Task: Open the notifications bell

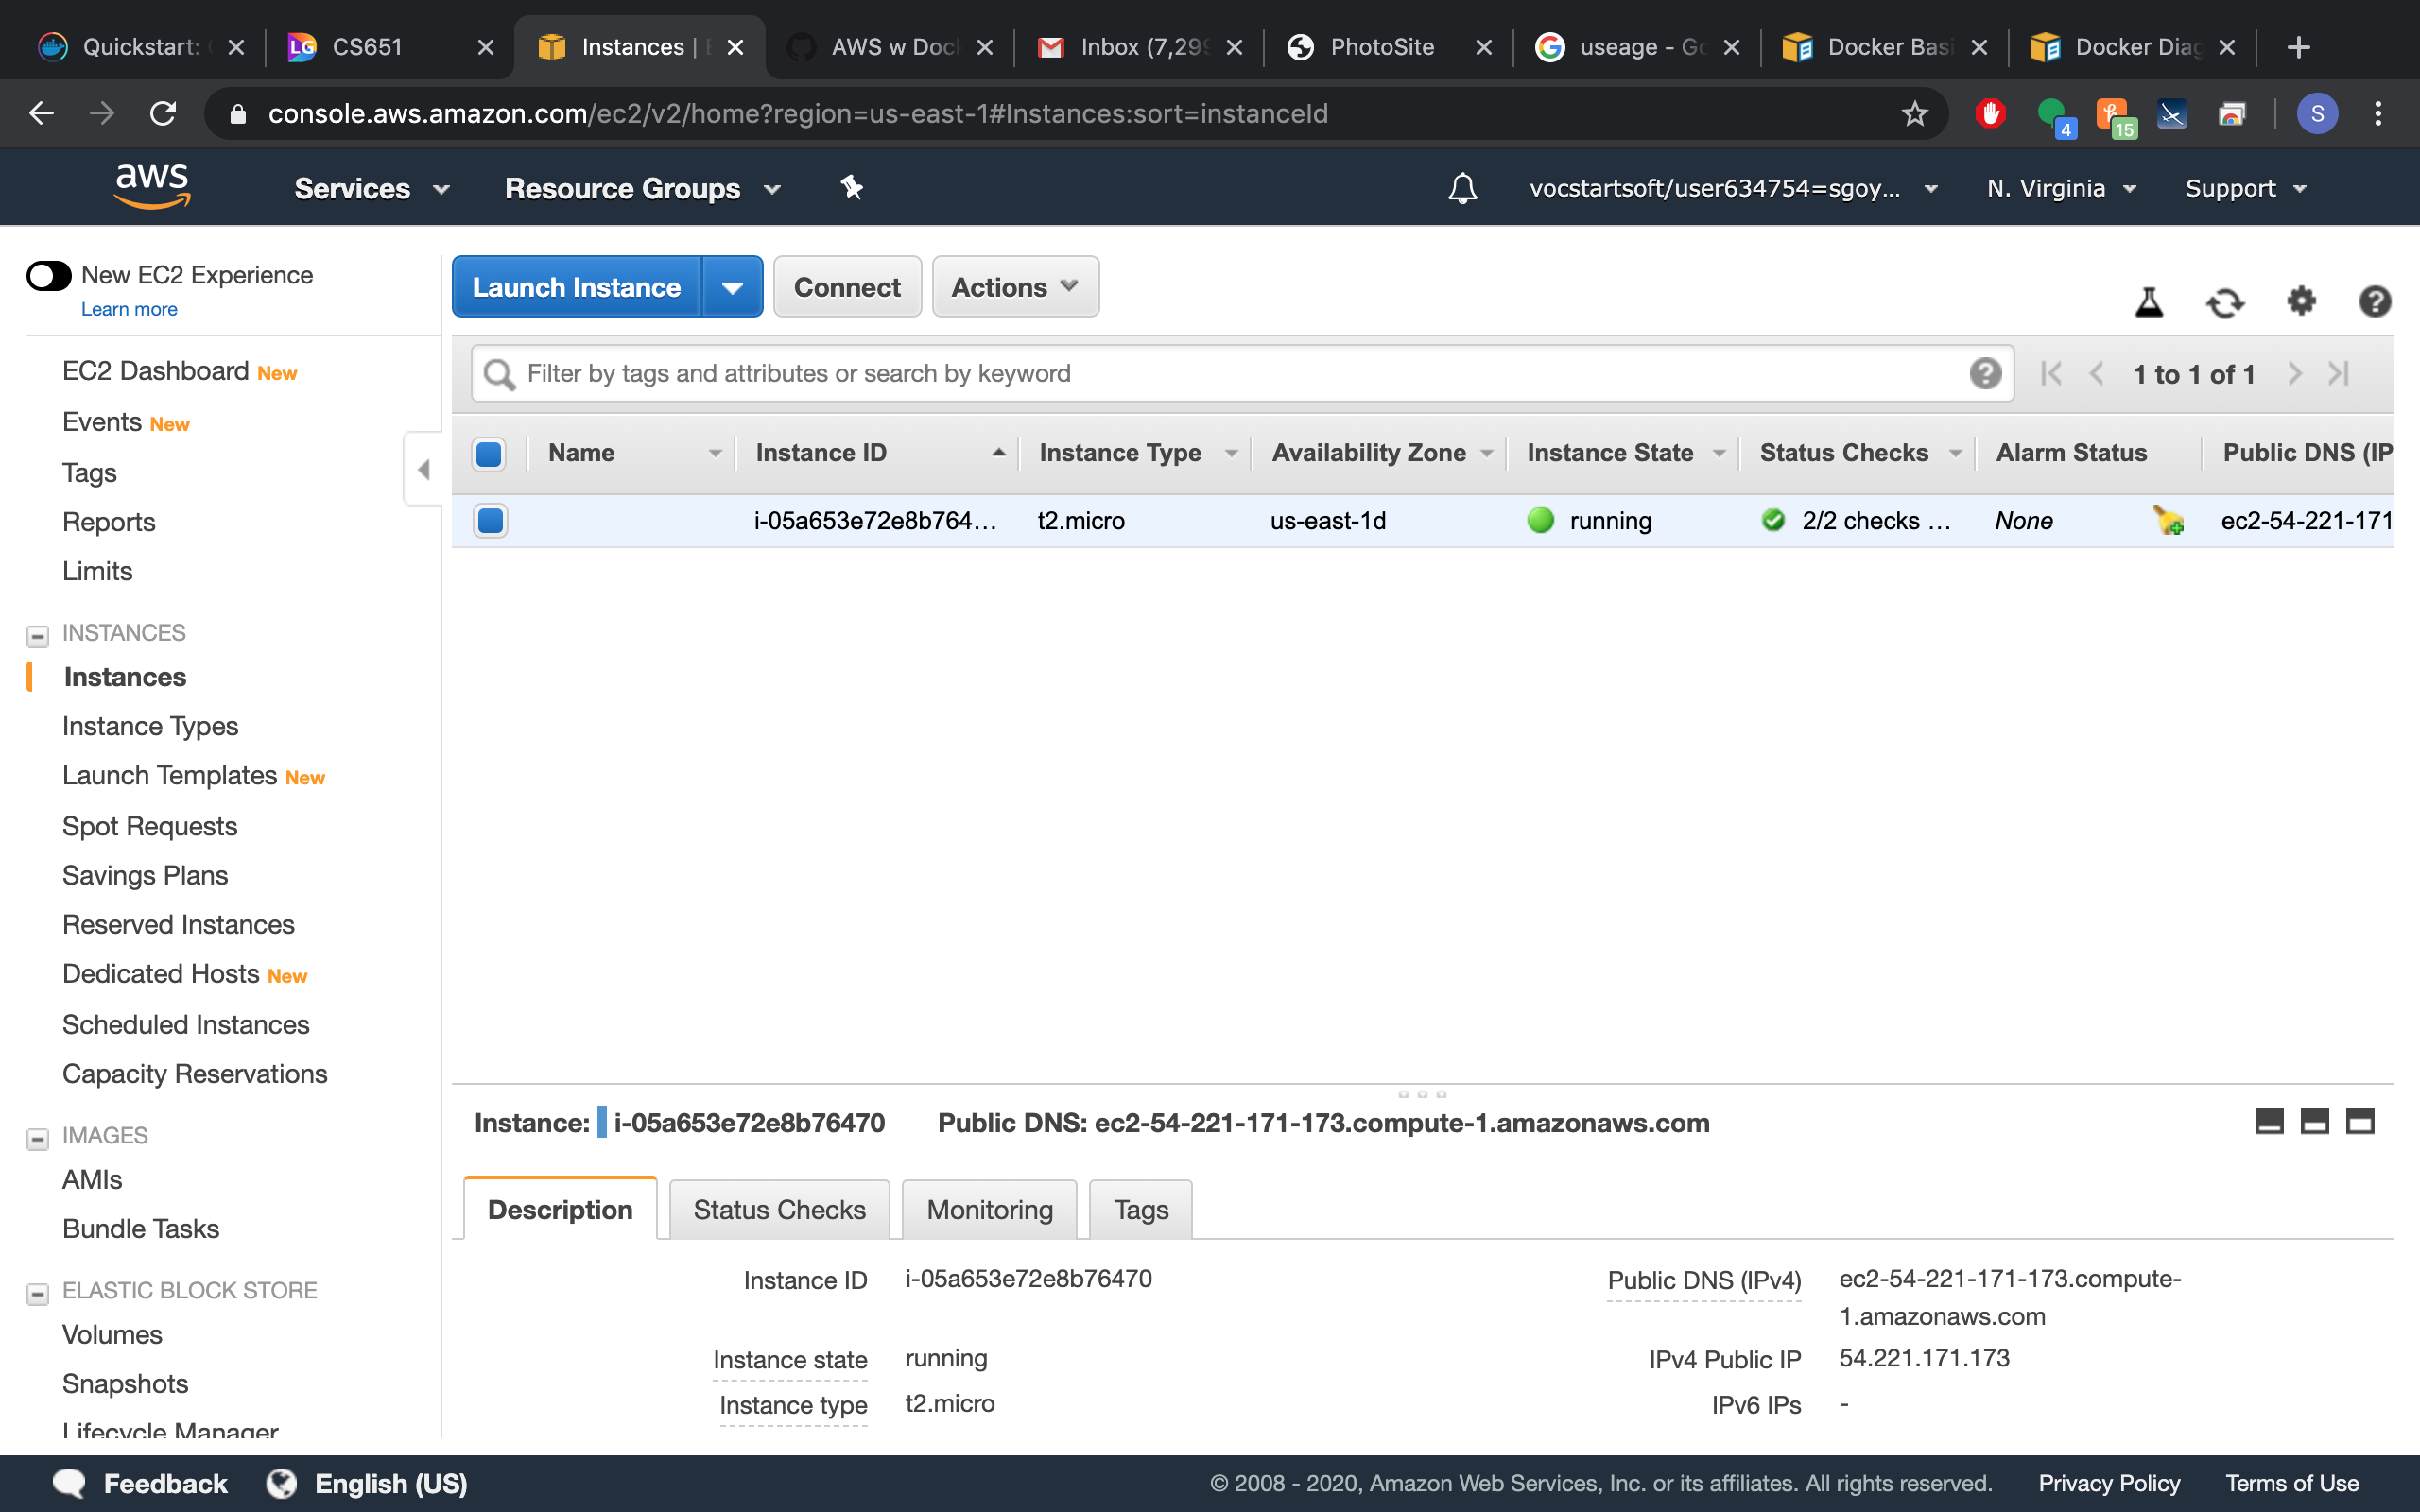Action: [1462, 188]
